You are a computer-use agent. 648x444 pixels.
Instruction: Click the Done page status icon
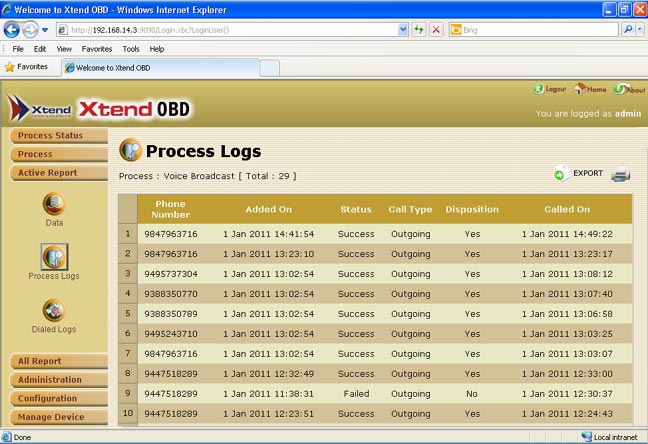(x=6, y=437)
